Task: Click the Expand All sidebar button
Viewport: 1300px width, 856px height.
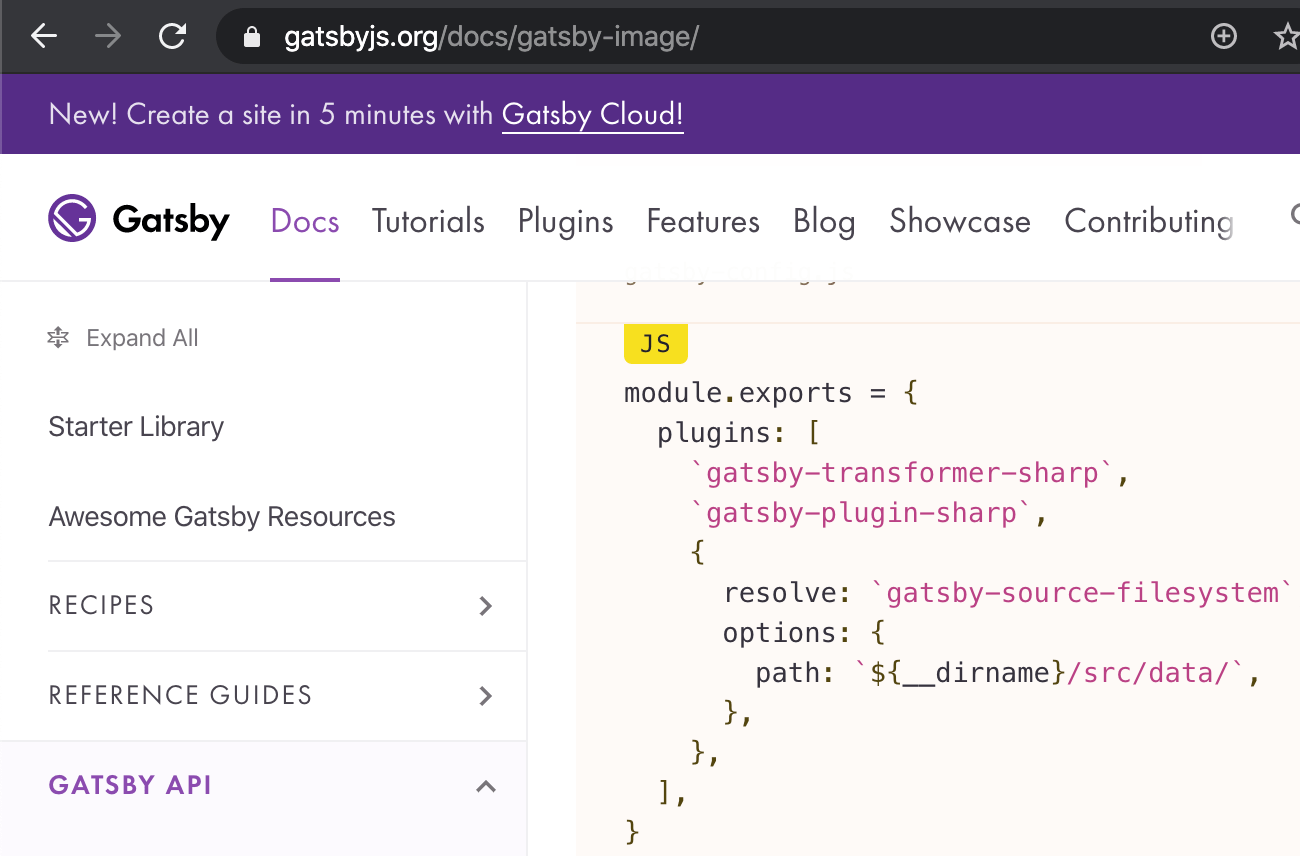Action: click(x=123, y=338)
